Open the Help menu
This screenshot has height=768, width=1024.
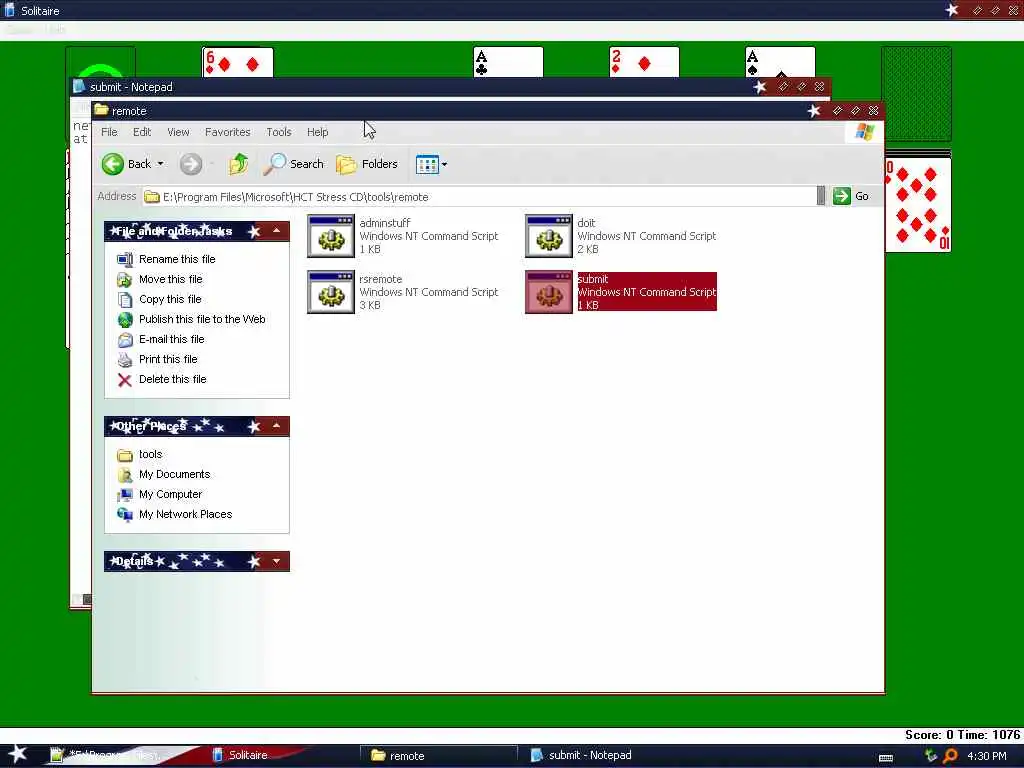317,132
